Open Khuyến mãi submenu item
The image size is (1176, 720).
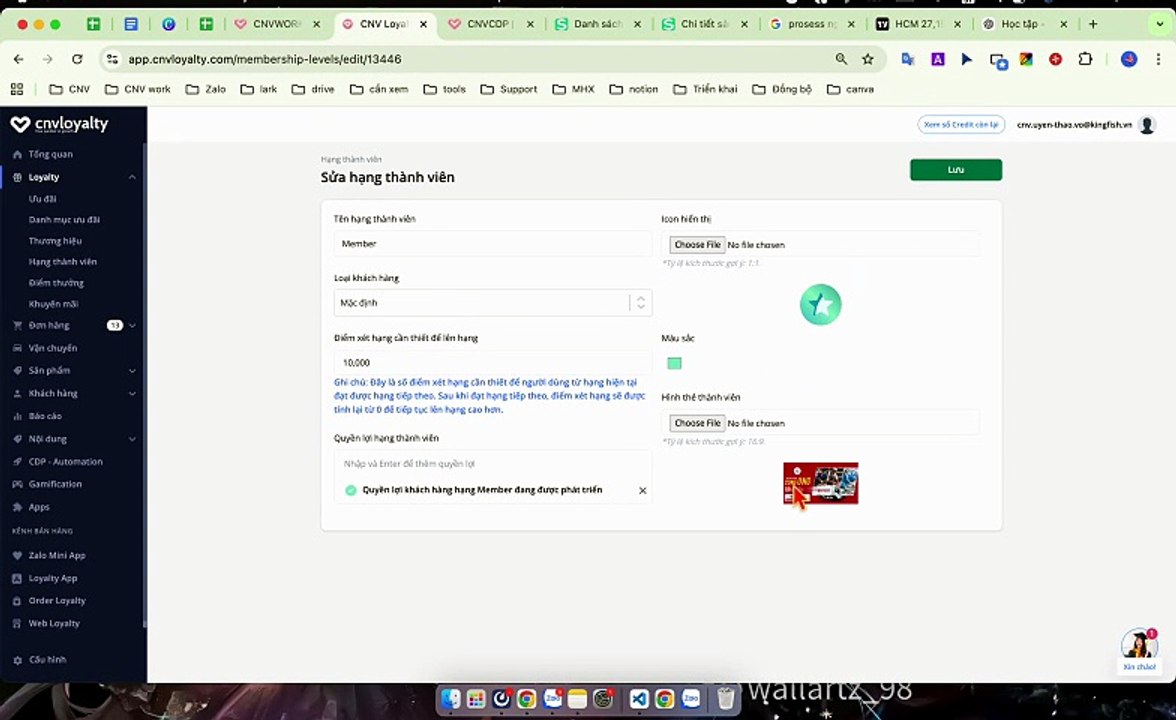(x=53, y=304)
